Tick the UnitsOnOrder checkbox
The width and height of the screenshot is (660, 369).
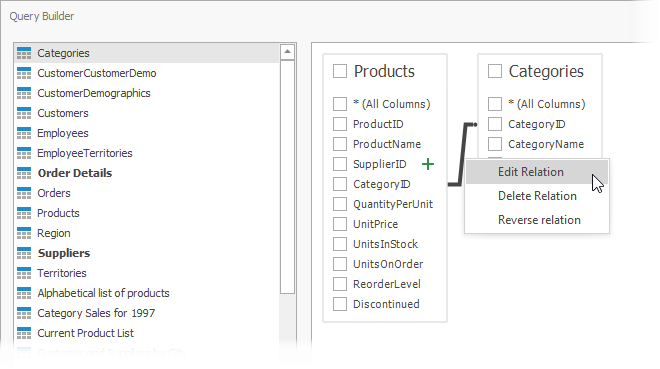coord(340,264)
